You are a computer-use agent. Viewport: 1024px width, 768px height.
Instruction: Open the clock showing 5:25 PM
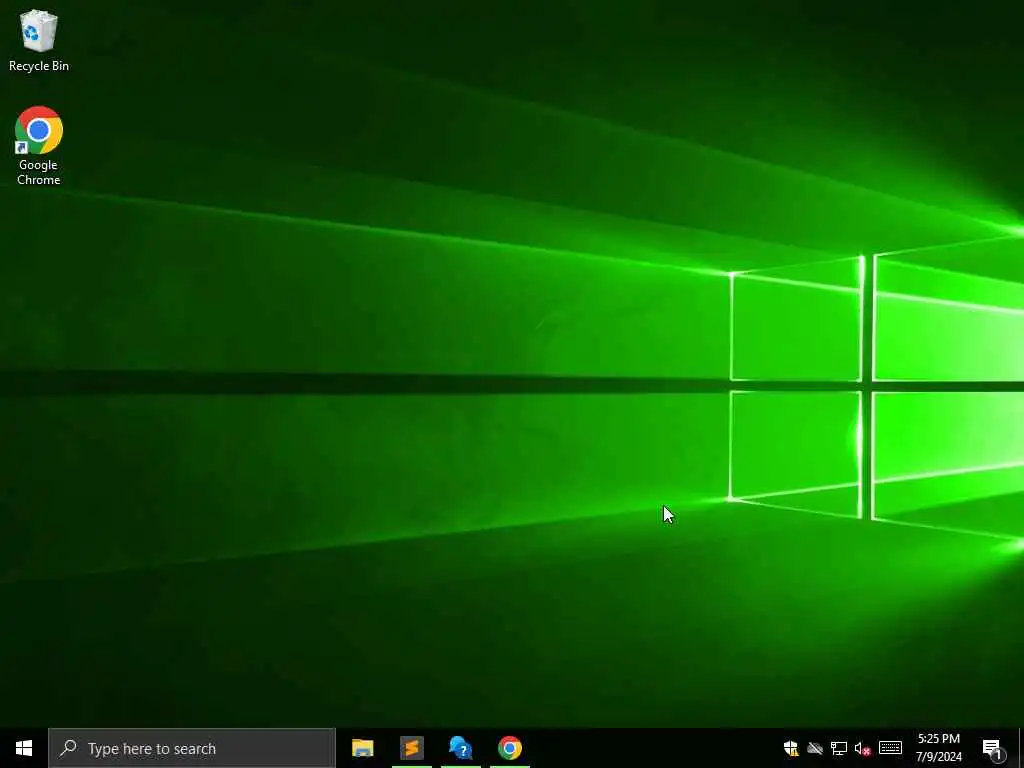click(x=938, y=748)
